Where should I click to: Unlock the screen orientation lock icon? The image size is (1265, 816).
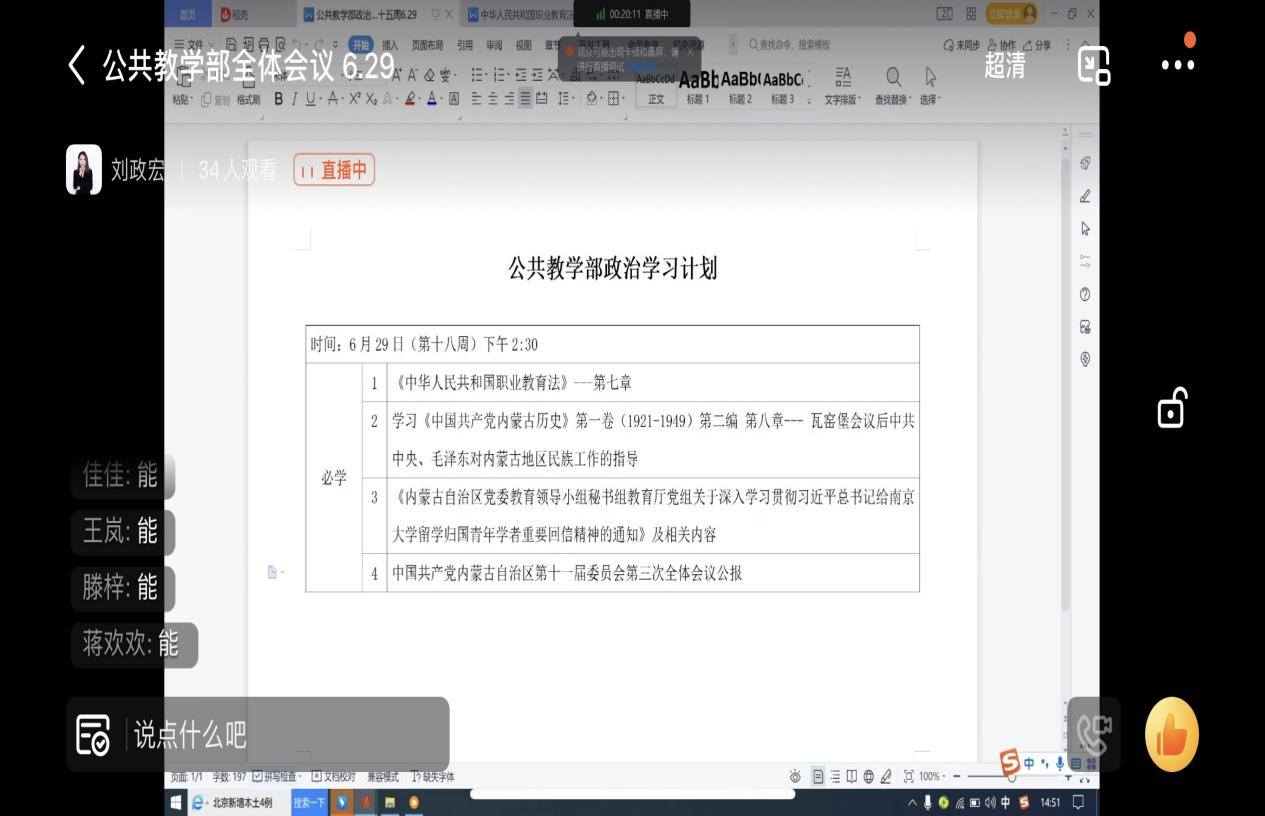[1171, 408]
